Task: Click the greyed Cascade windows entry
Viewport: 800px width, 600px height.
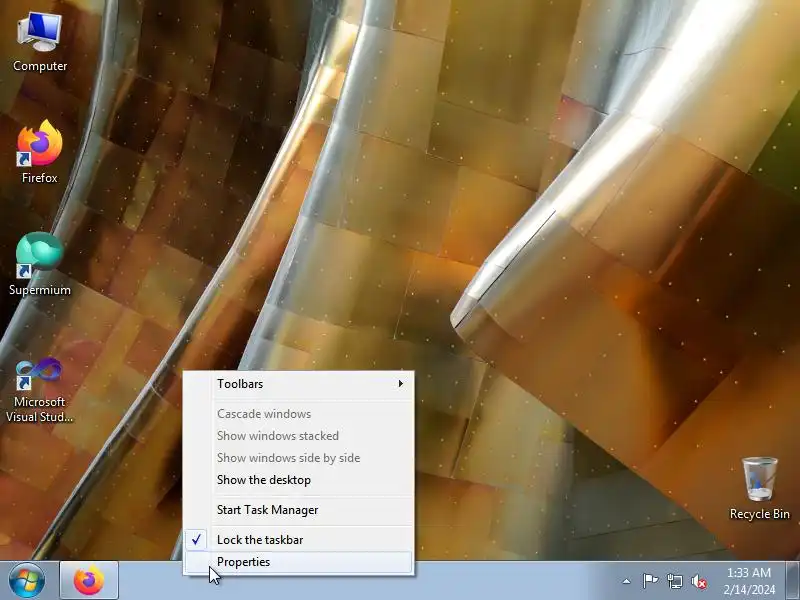Action: 299,414
